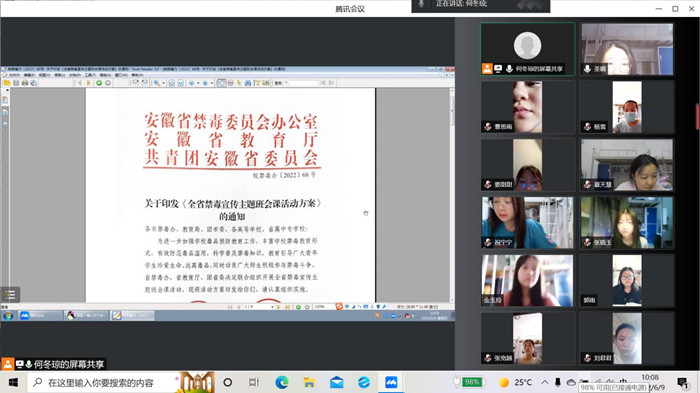Click the microphone tray icon

coord(558,382)
